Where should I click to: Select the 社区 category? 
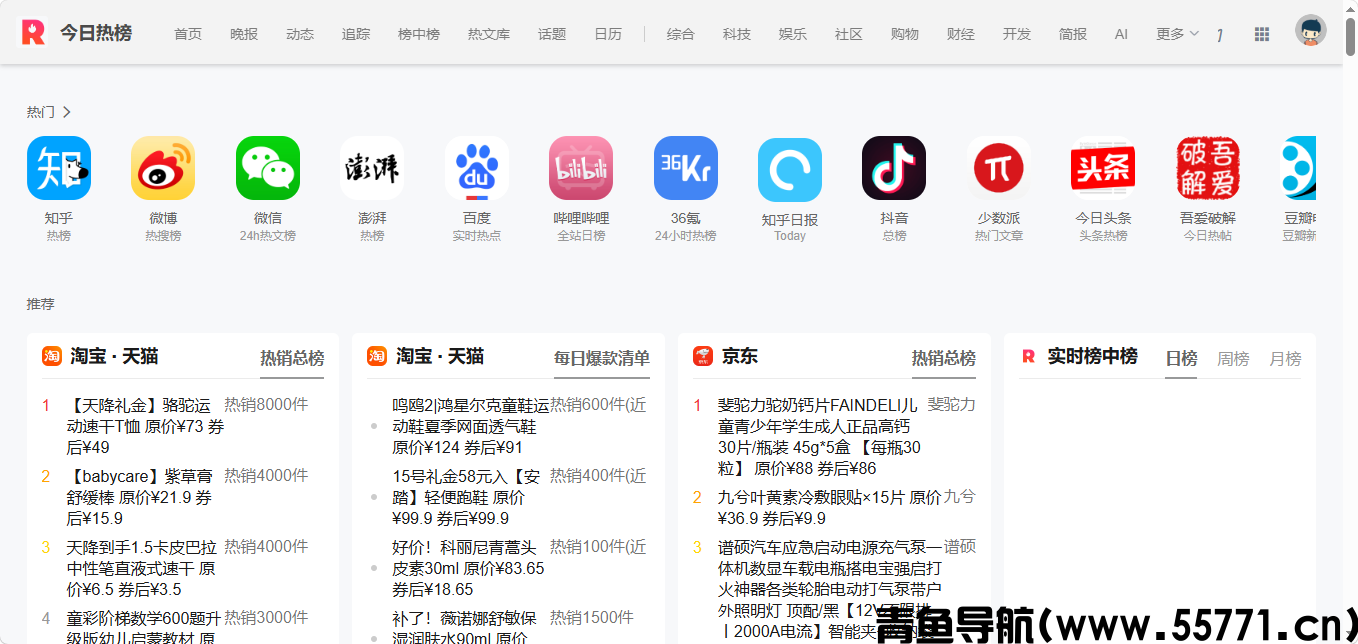click(x=849, y=34)
